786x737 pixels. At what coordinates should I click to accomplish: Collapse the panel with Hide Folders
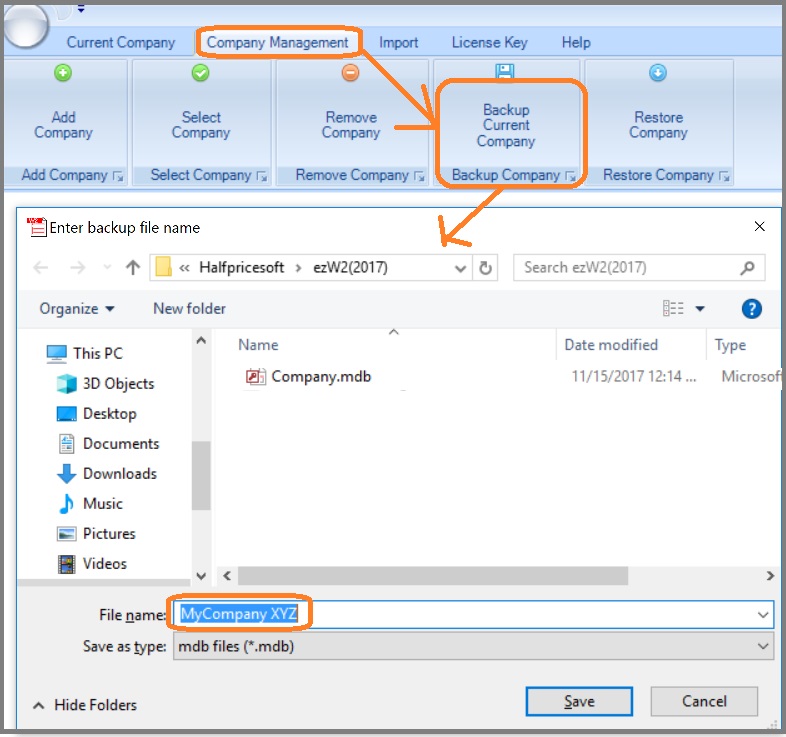tap(85, 705)
